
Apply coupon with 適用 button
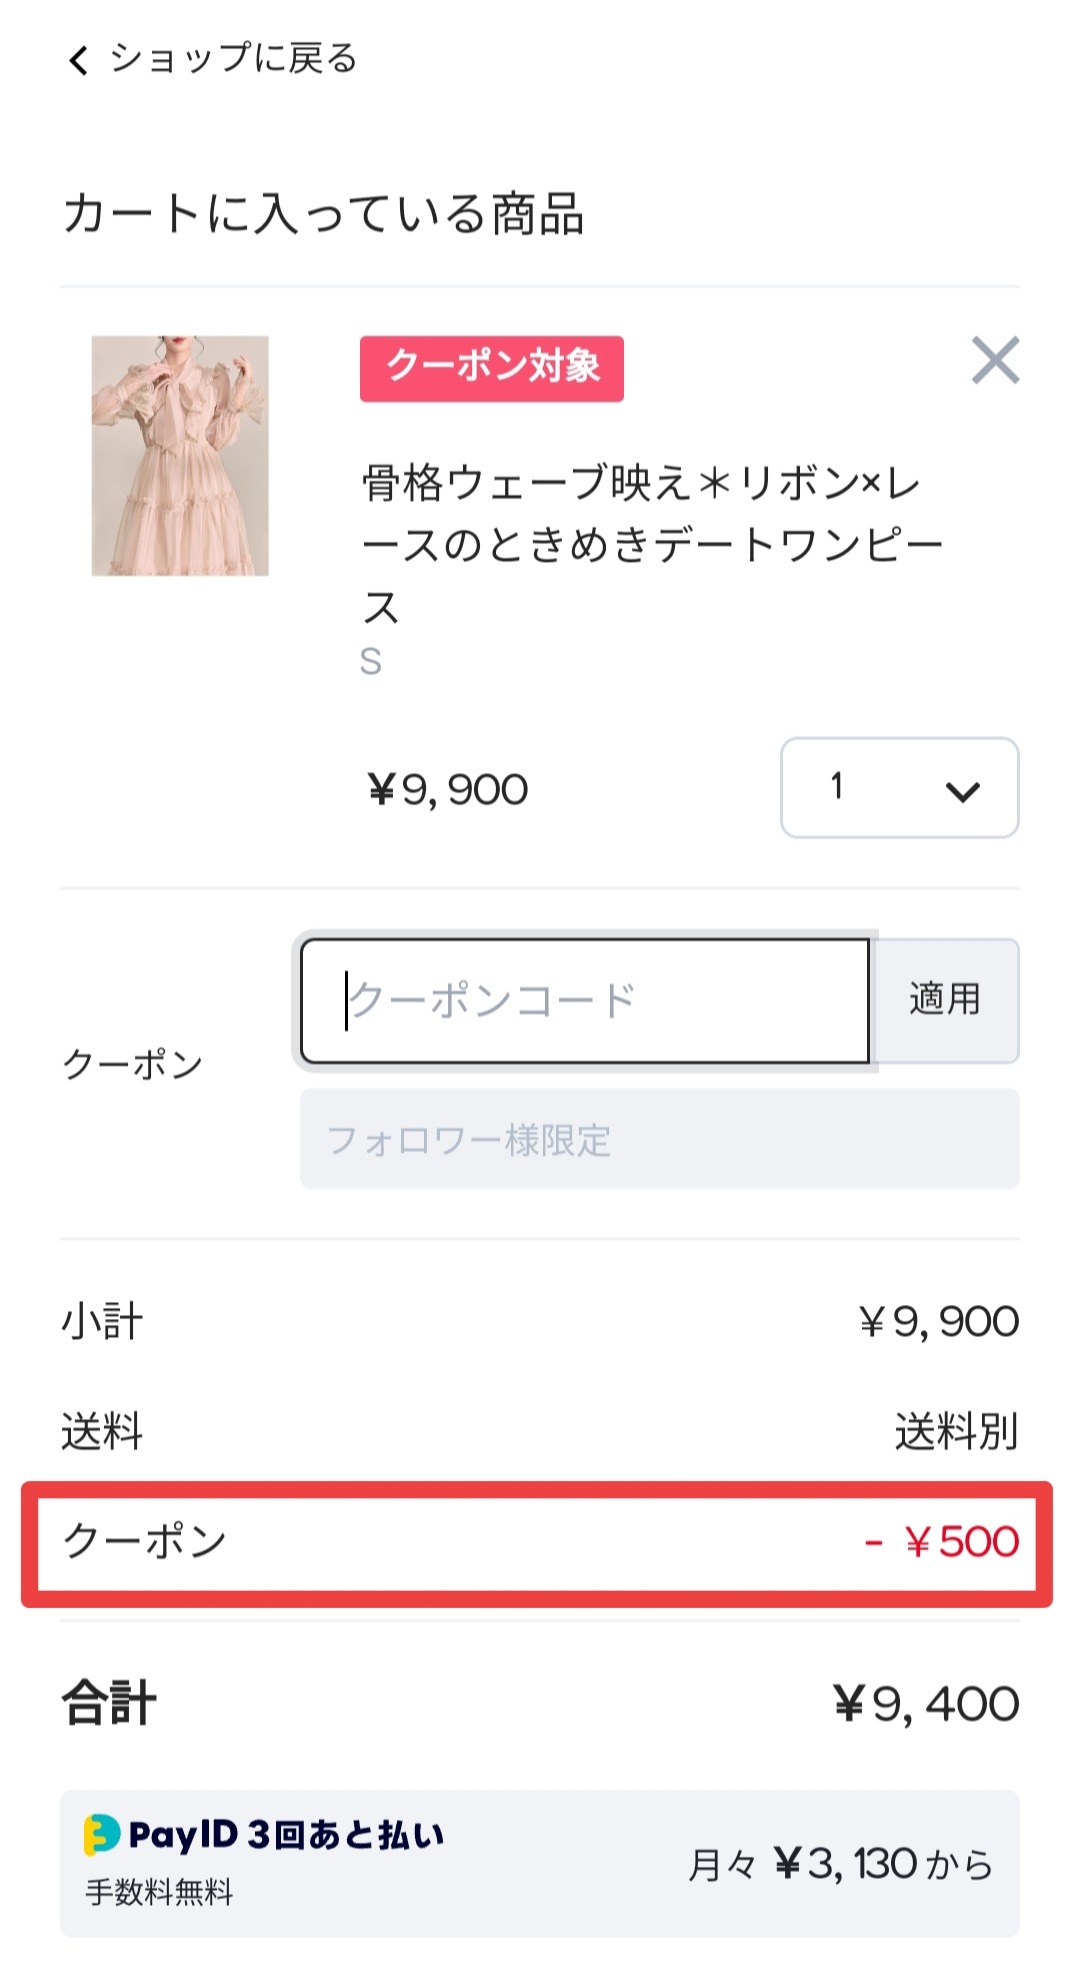pos(945,1000)
